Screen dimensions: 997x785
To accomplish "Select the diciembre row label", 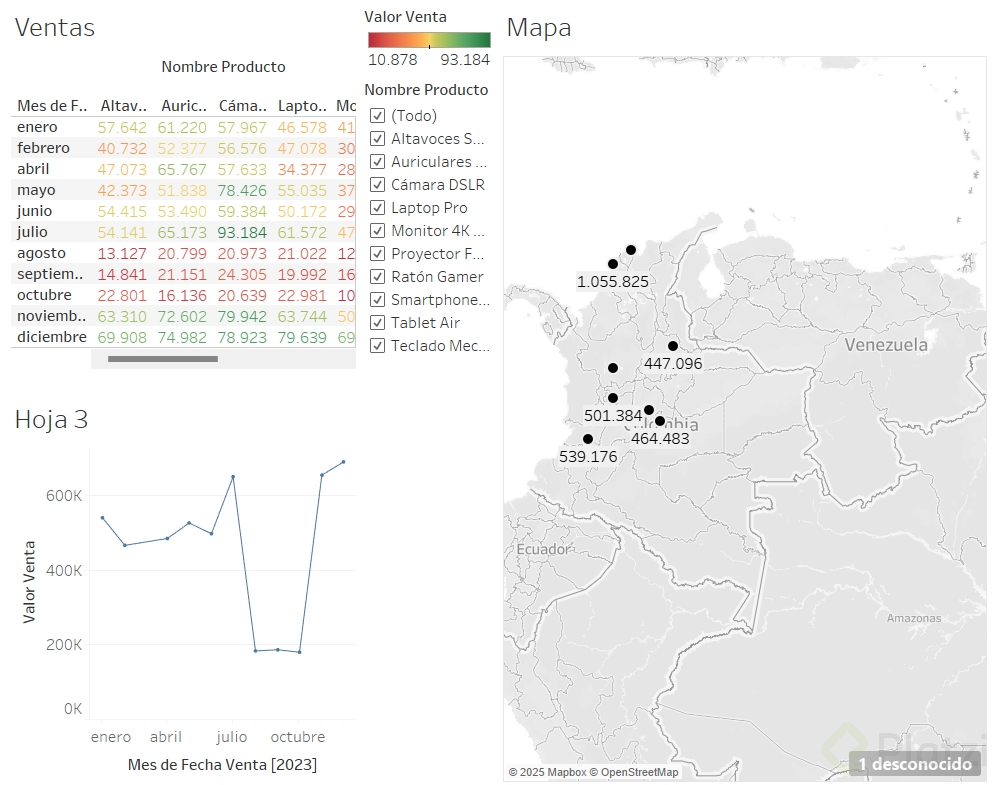I will pyautogui.click(x=52, y=337).
